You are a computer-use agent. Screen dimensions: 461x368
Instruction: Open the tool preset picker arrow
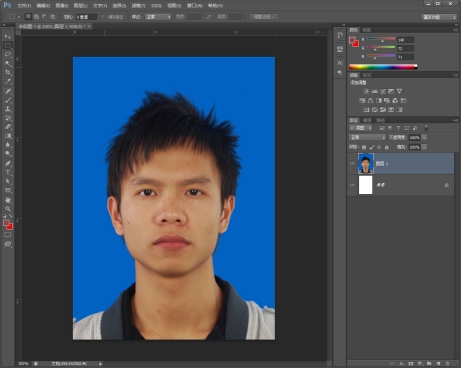pyautogui.click(x=19, y=17)
